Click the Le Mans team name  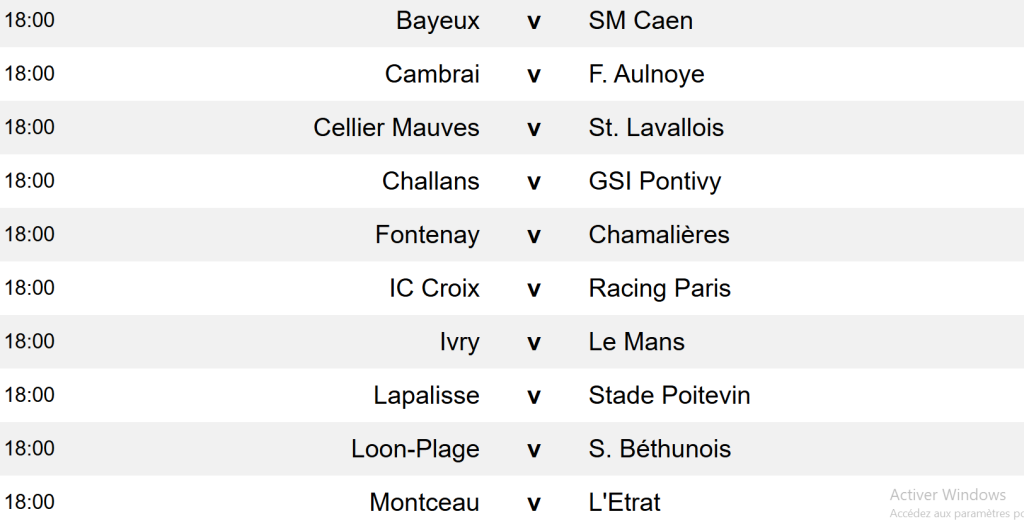(x=636, y=342)
